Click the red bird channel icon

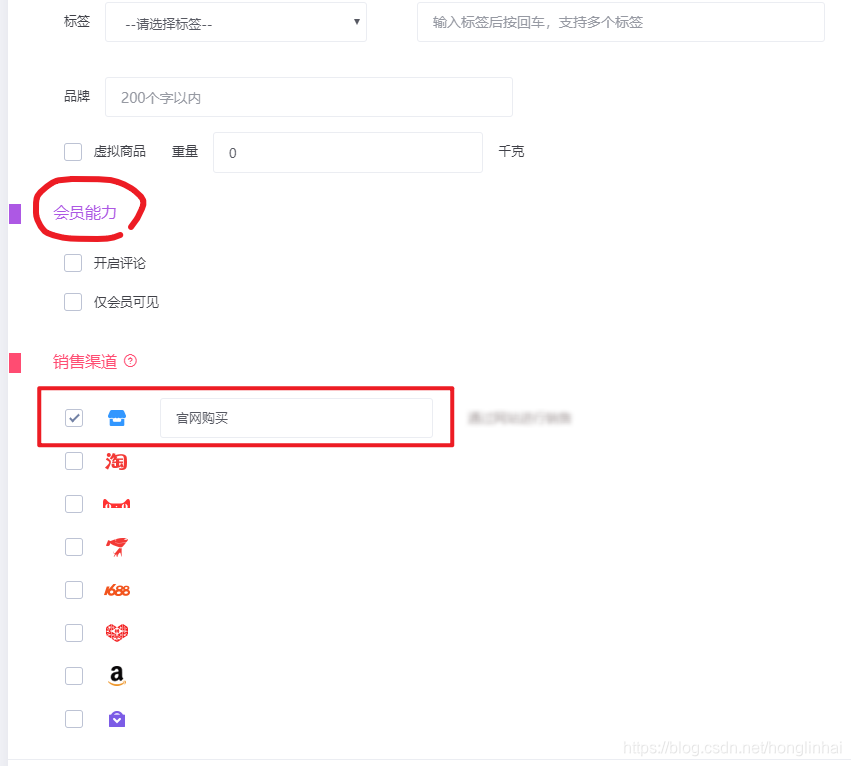[x=117, y=547]
